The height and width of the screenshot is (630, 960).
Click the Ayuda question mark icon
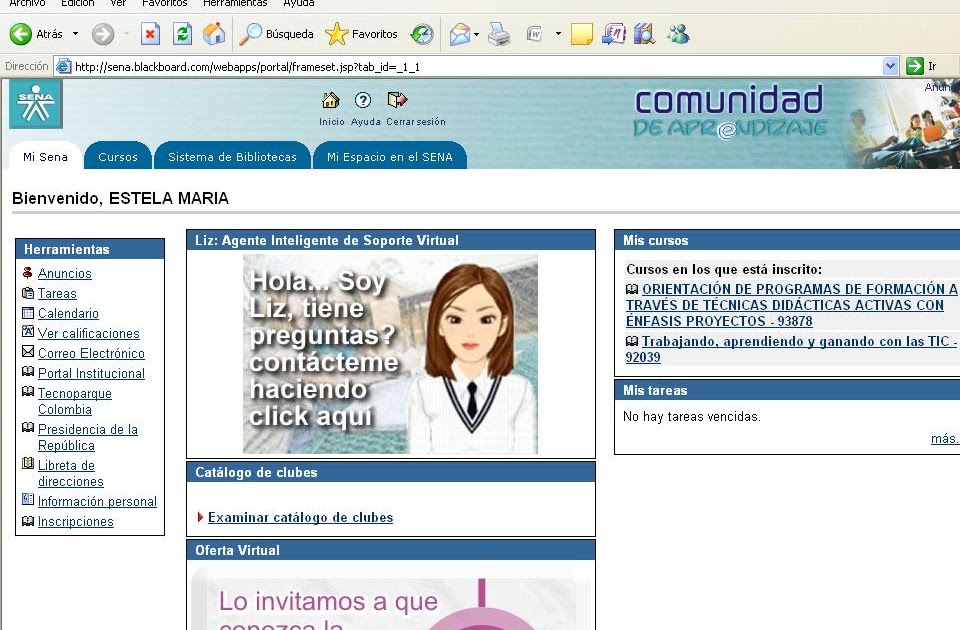pos(363,100)
